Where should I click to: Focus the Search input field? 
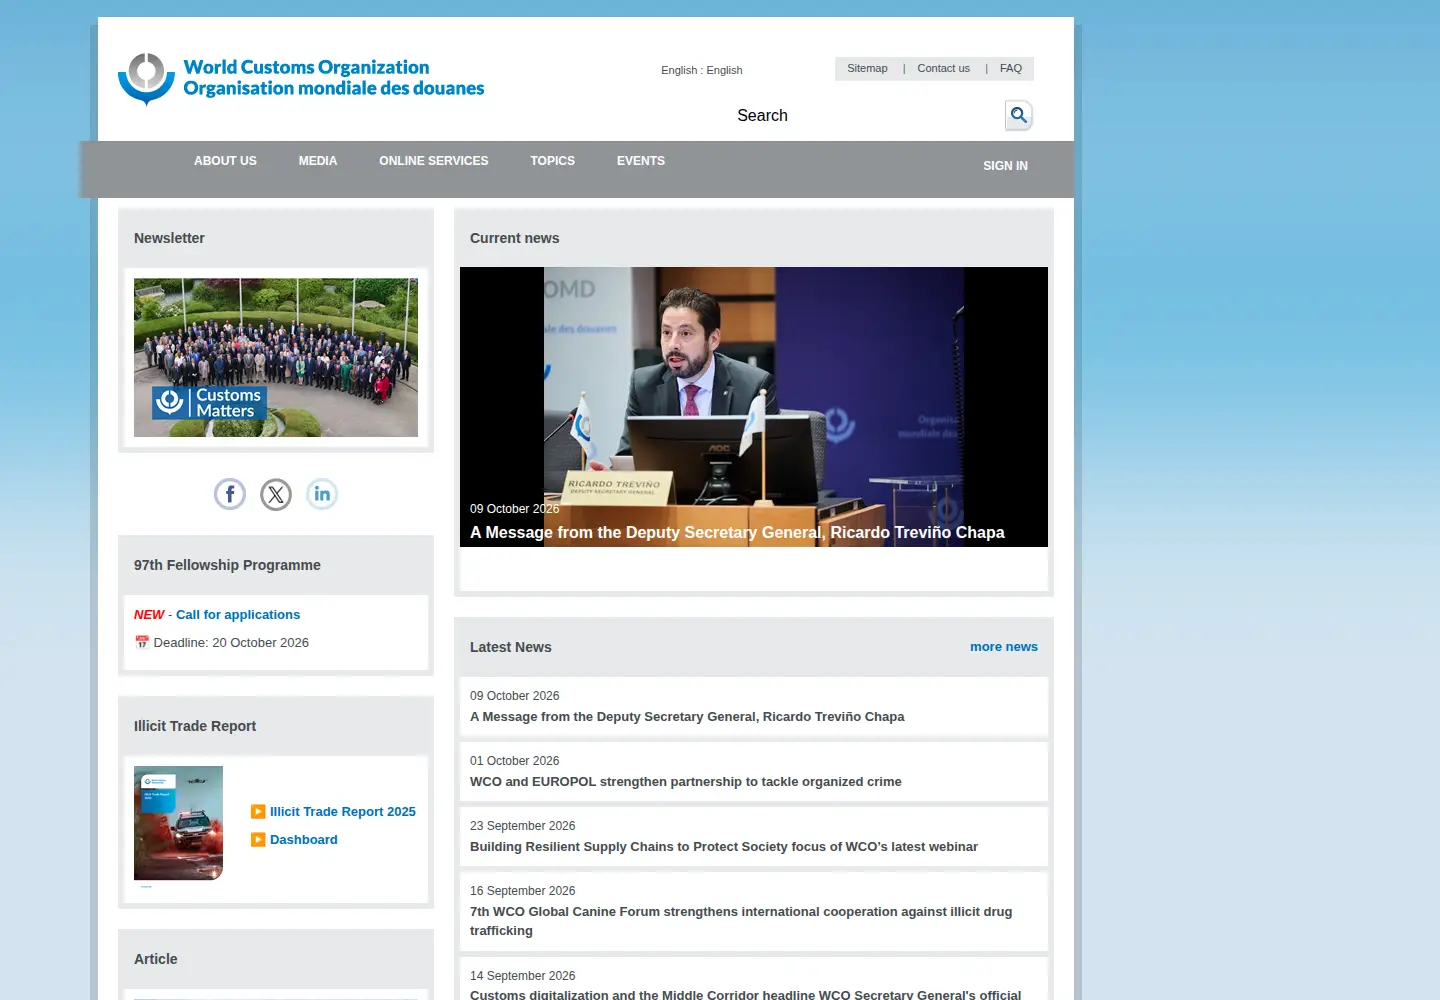(866, 115)
